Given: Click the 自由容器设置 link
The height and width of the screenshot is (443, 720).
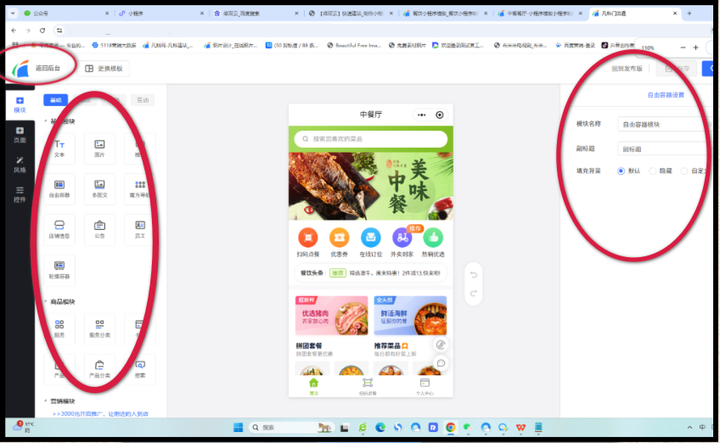Looking at the screenshot, I should pos(665,95).
